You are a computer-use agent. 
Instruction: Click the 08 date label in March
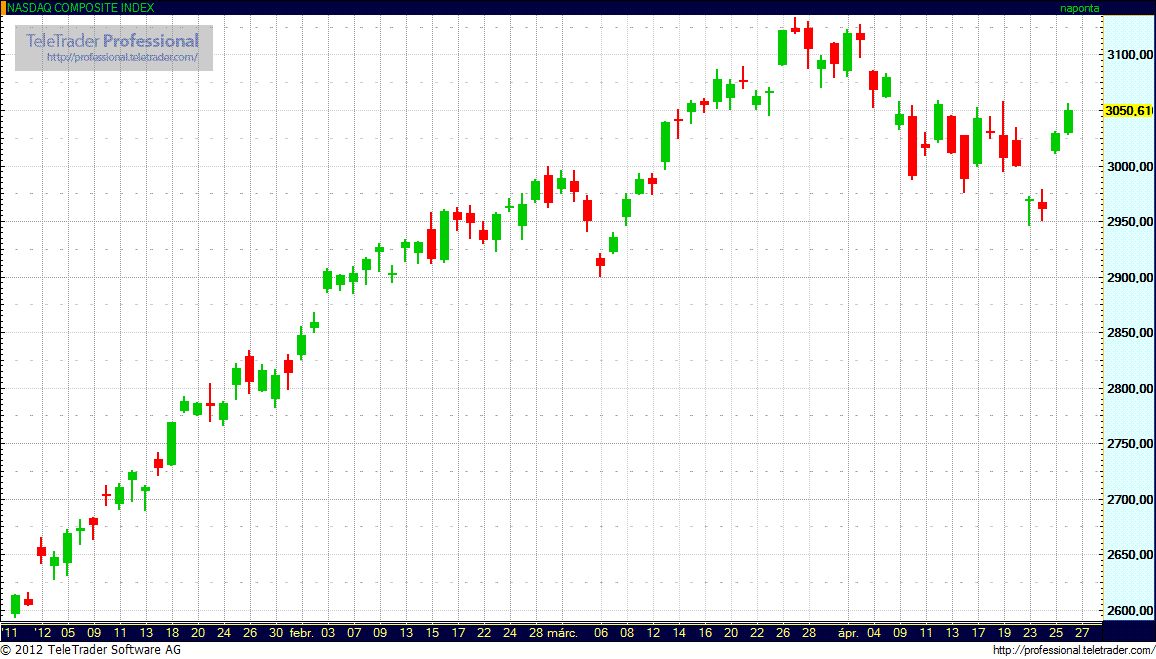[x=627, y=632]
